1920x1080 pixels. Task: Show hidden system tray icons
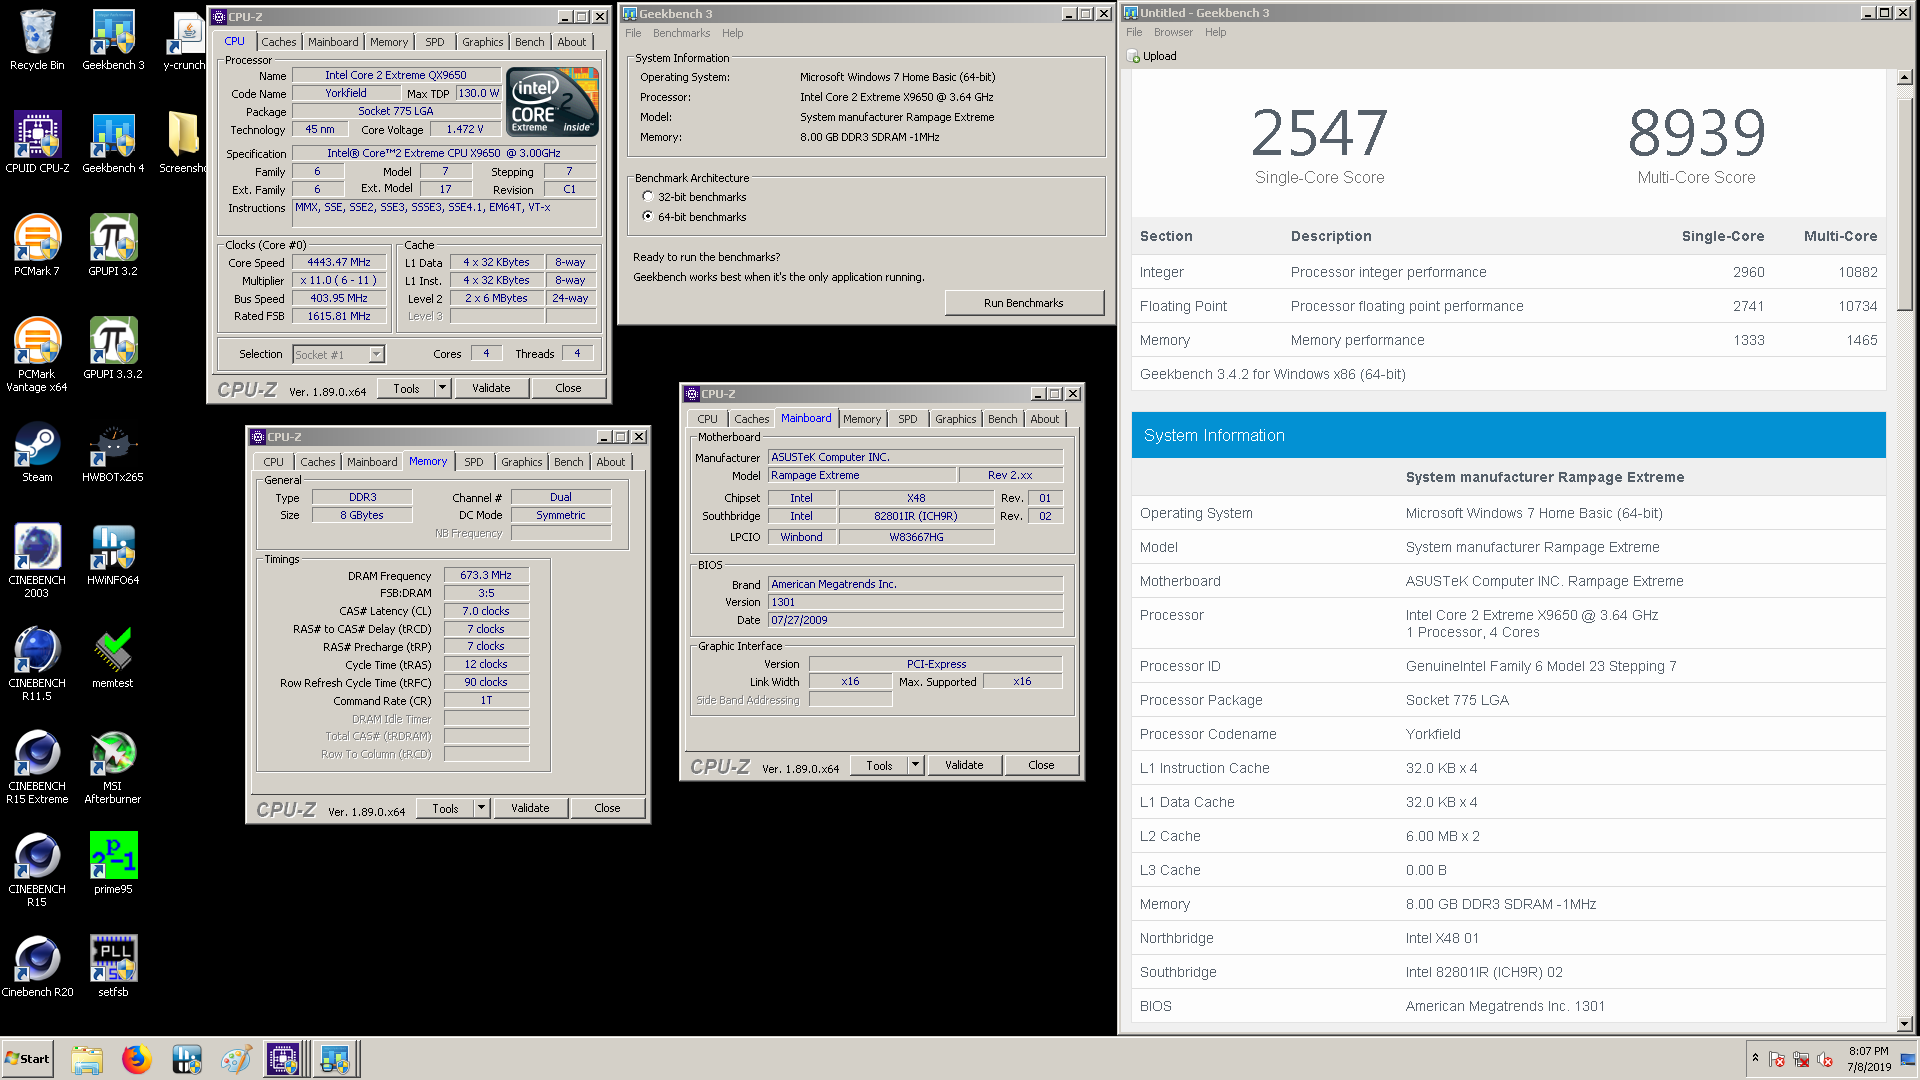tap(1755, 1058)
